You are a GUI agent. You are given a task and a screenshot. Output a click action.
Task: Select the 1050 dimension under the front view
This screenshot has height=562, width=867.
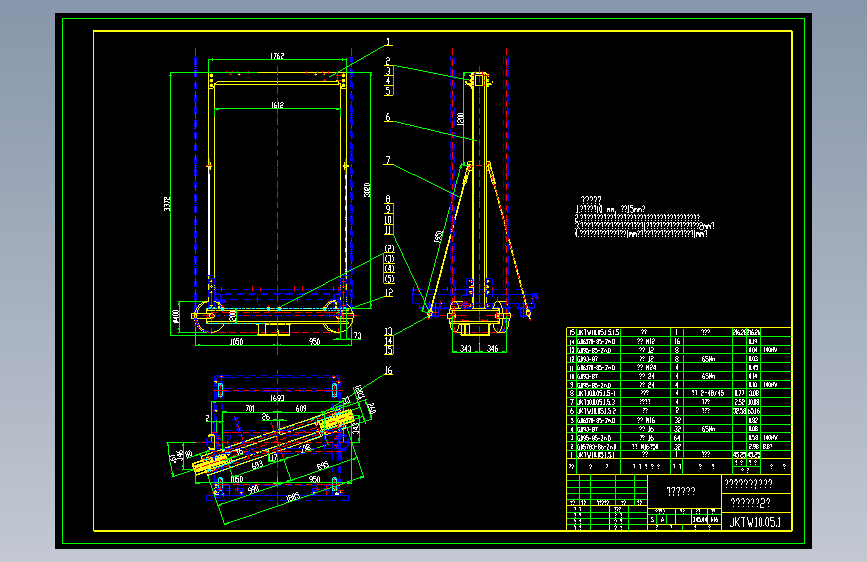pyautogui.click(x=236, y=342)
